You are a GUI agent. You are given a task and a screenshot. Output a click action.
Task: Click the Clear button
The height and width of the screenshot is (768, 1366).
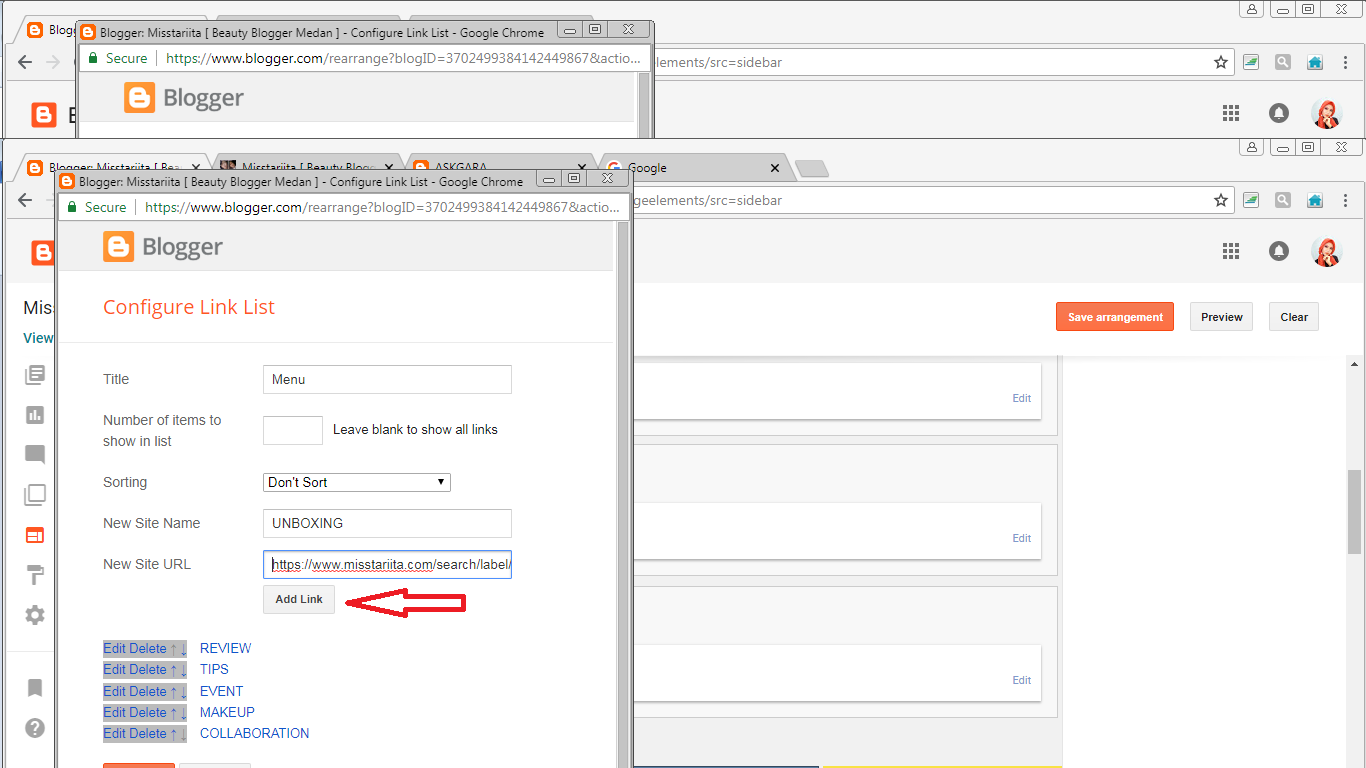[x=1294, y=317]
